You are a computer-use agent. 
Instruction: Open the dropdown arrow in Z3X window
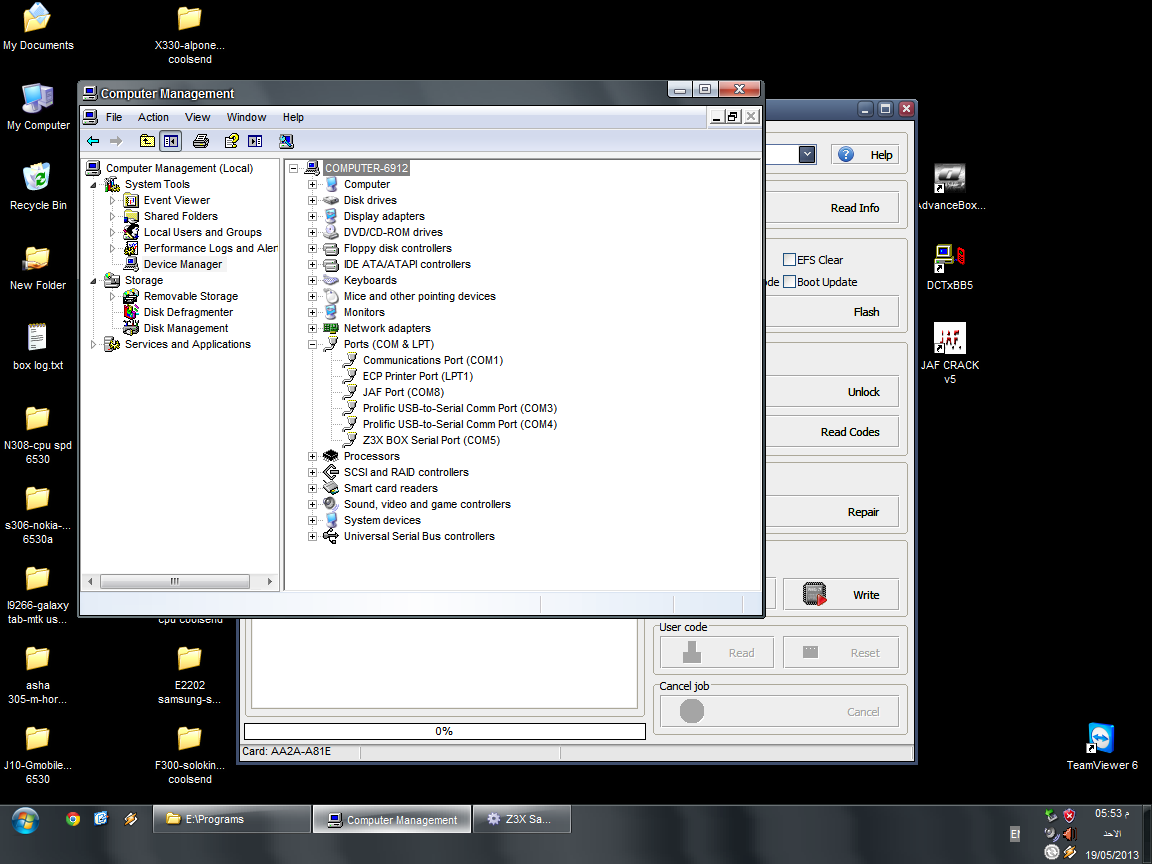click(x=807, y=154)
